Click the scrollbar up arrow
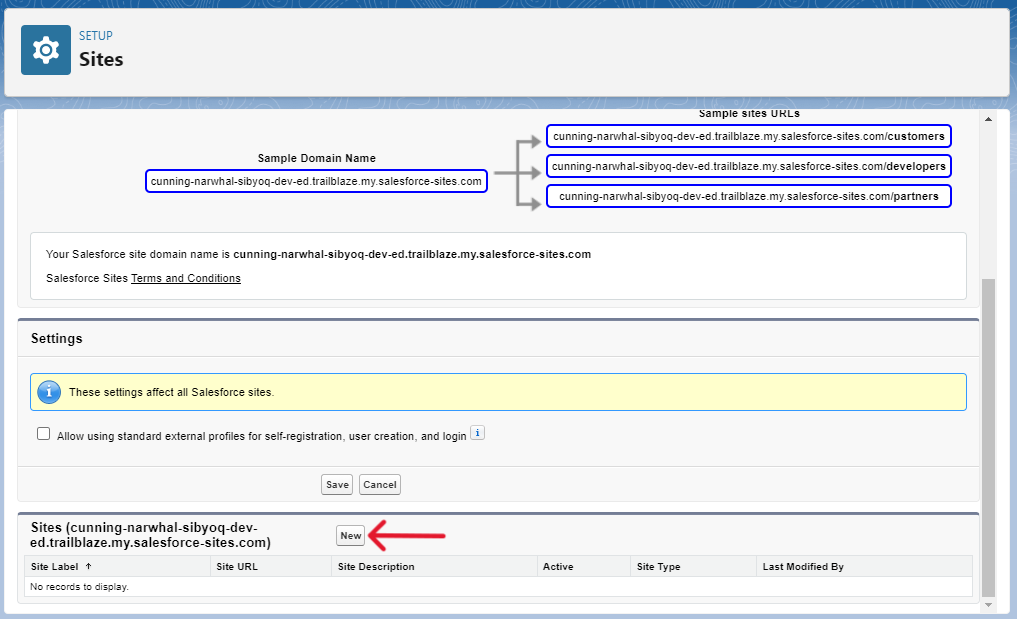This screenshot has height=619, width=1017. 988,119
